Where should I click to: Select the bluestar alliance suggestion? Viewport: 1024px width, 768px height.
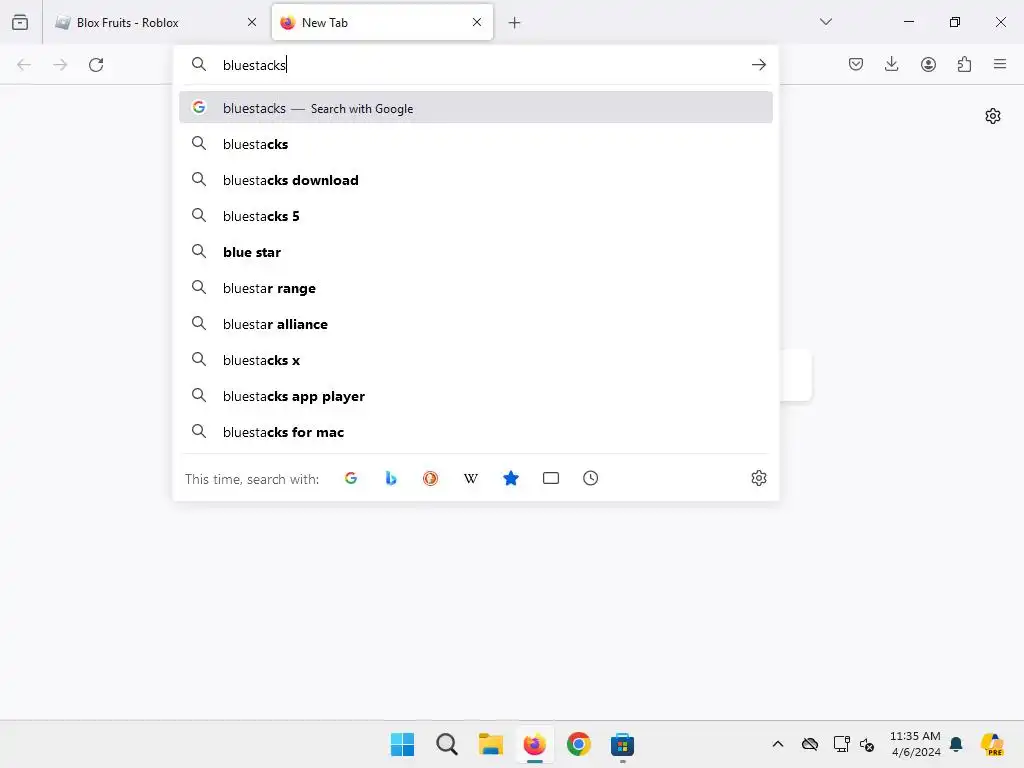point(476,324)
